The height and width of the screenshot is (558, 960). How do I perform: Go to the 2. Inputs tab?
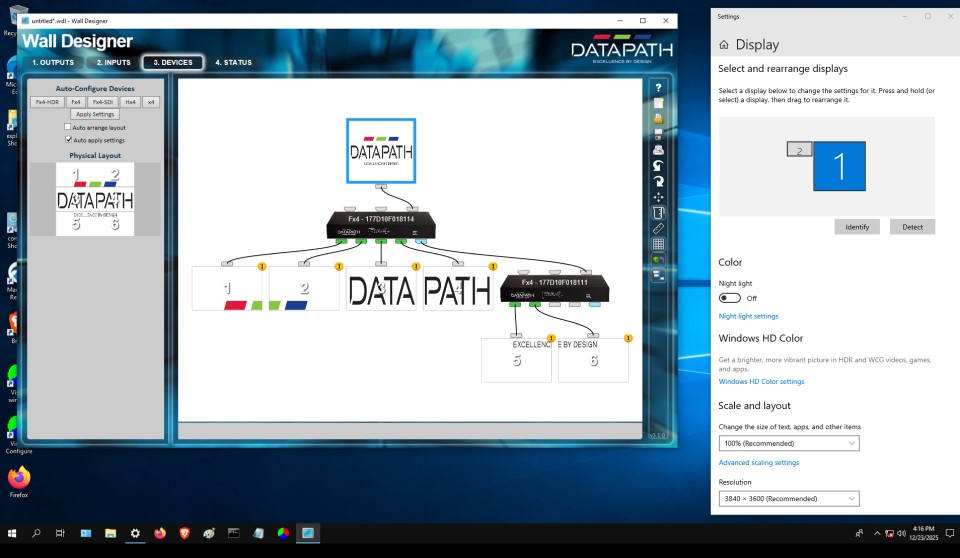[113, 62]
